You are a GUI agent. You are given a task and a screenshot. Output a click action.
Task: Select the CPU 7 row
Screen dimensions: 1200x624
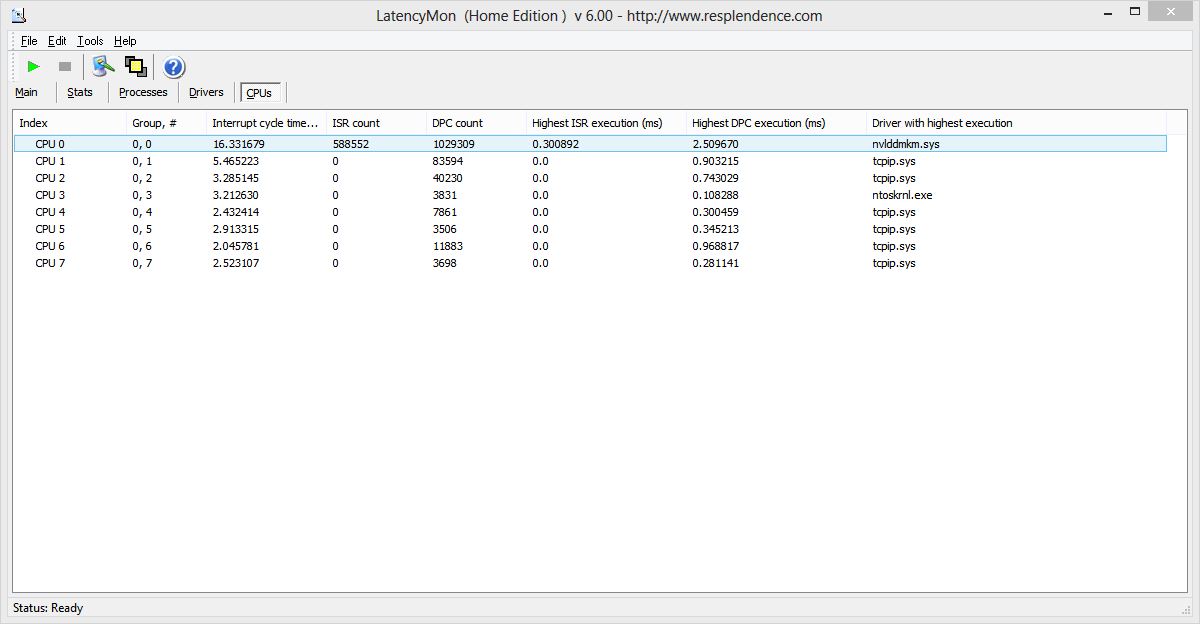click(590, 263)
